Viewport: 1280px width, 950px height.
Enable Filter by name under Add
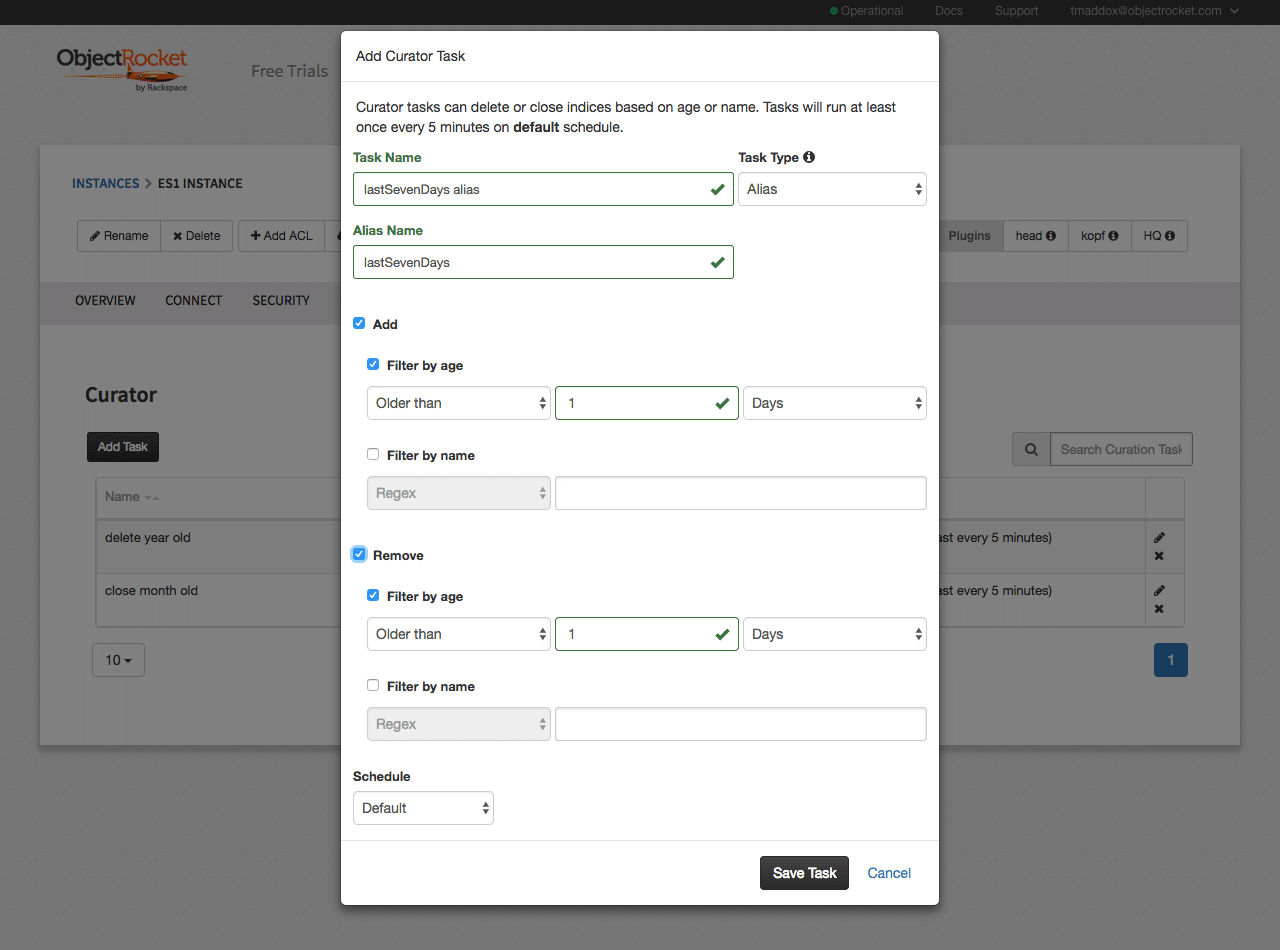373,454
